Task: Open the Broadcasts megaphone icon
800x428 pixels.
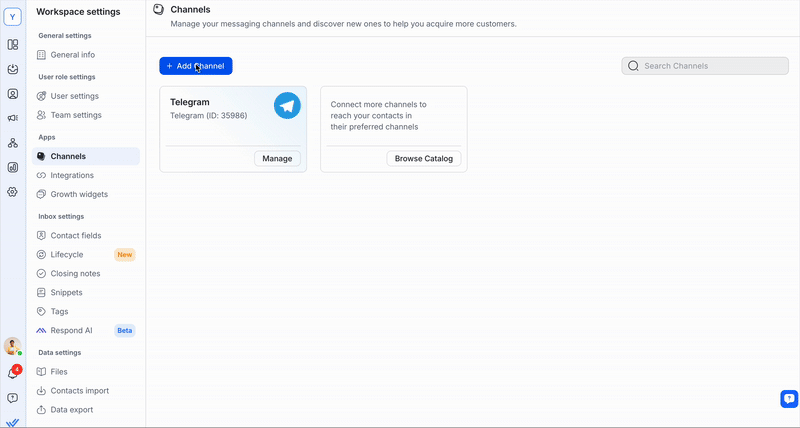Action: tap(13, 118)
